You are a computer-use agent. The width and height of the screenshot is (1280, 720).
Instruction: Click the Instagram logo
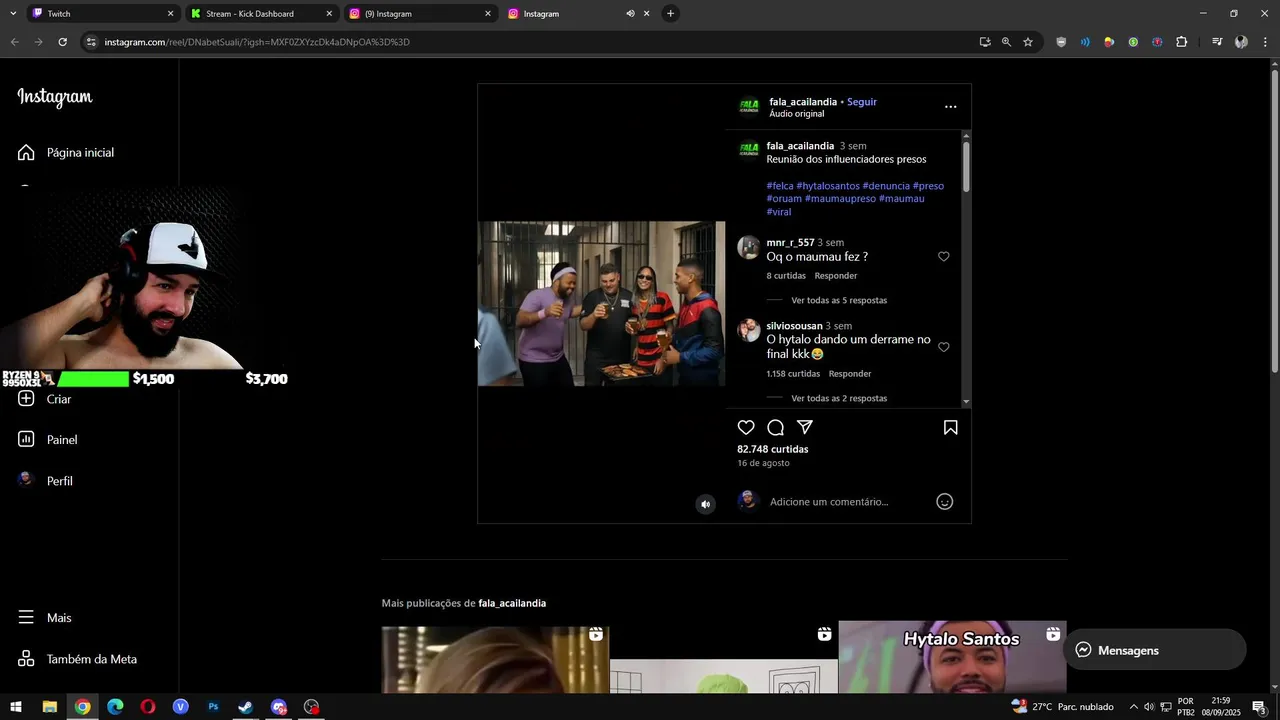click(55, 97)
